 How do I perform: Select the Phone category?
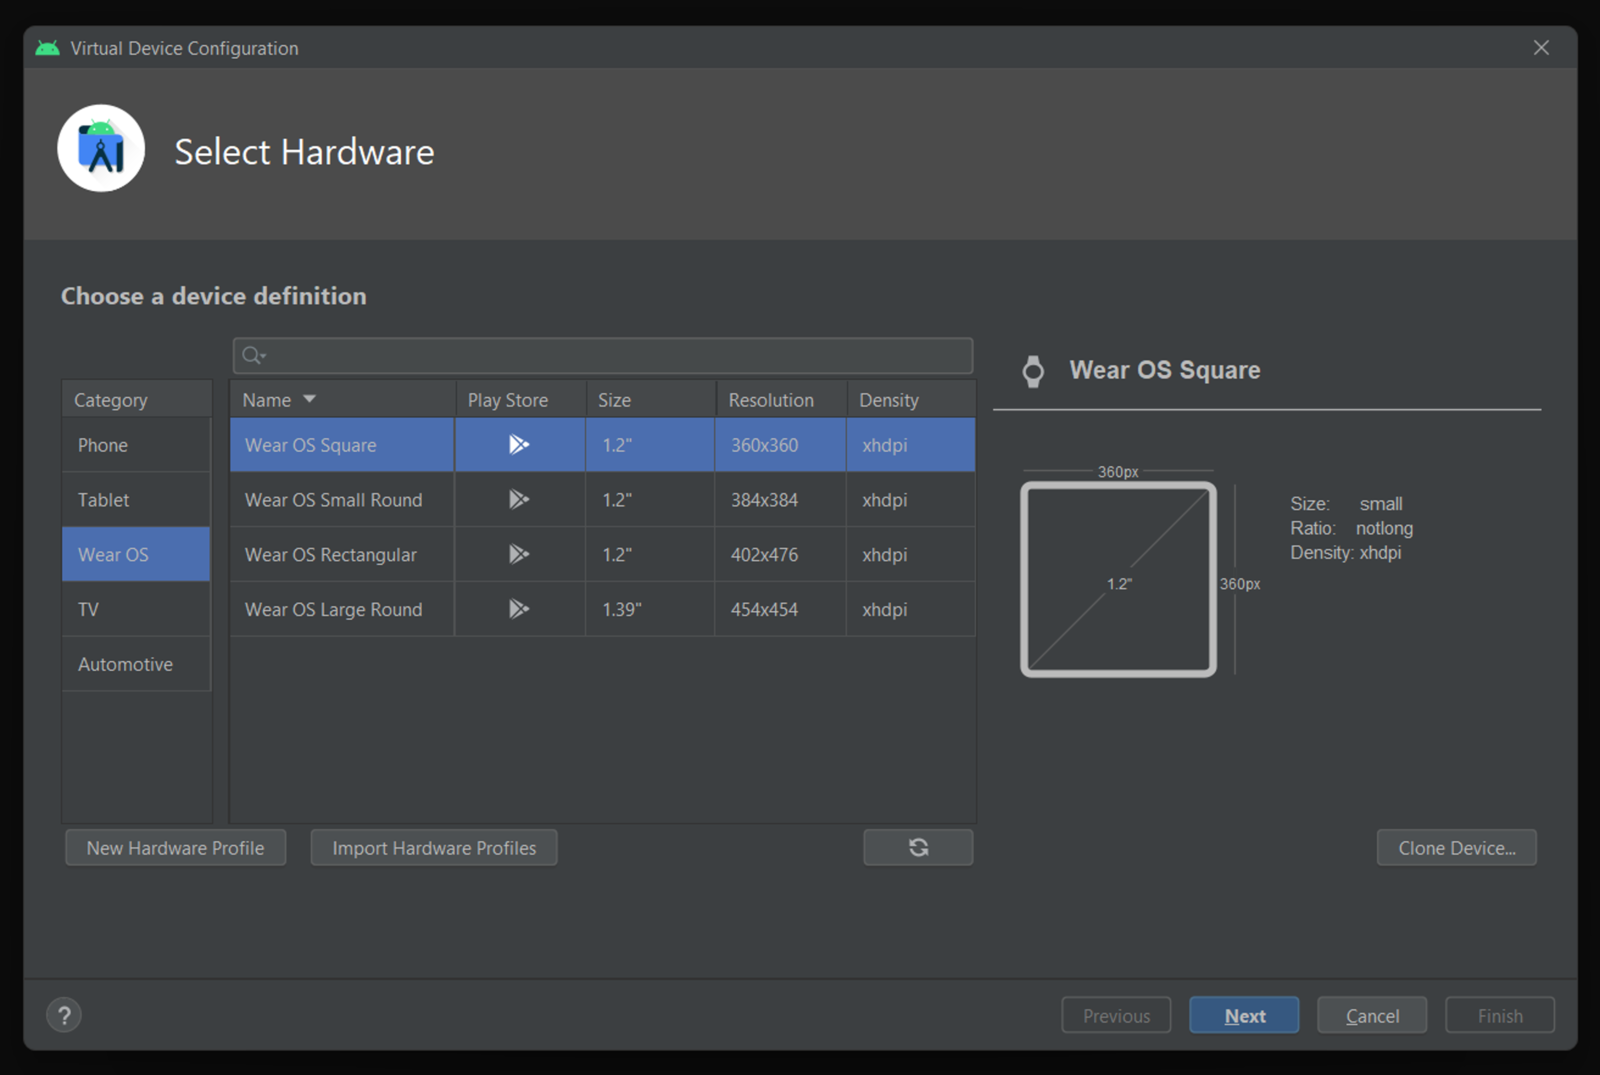(x=136, y=445)
